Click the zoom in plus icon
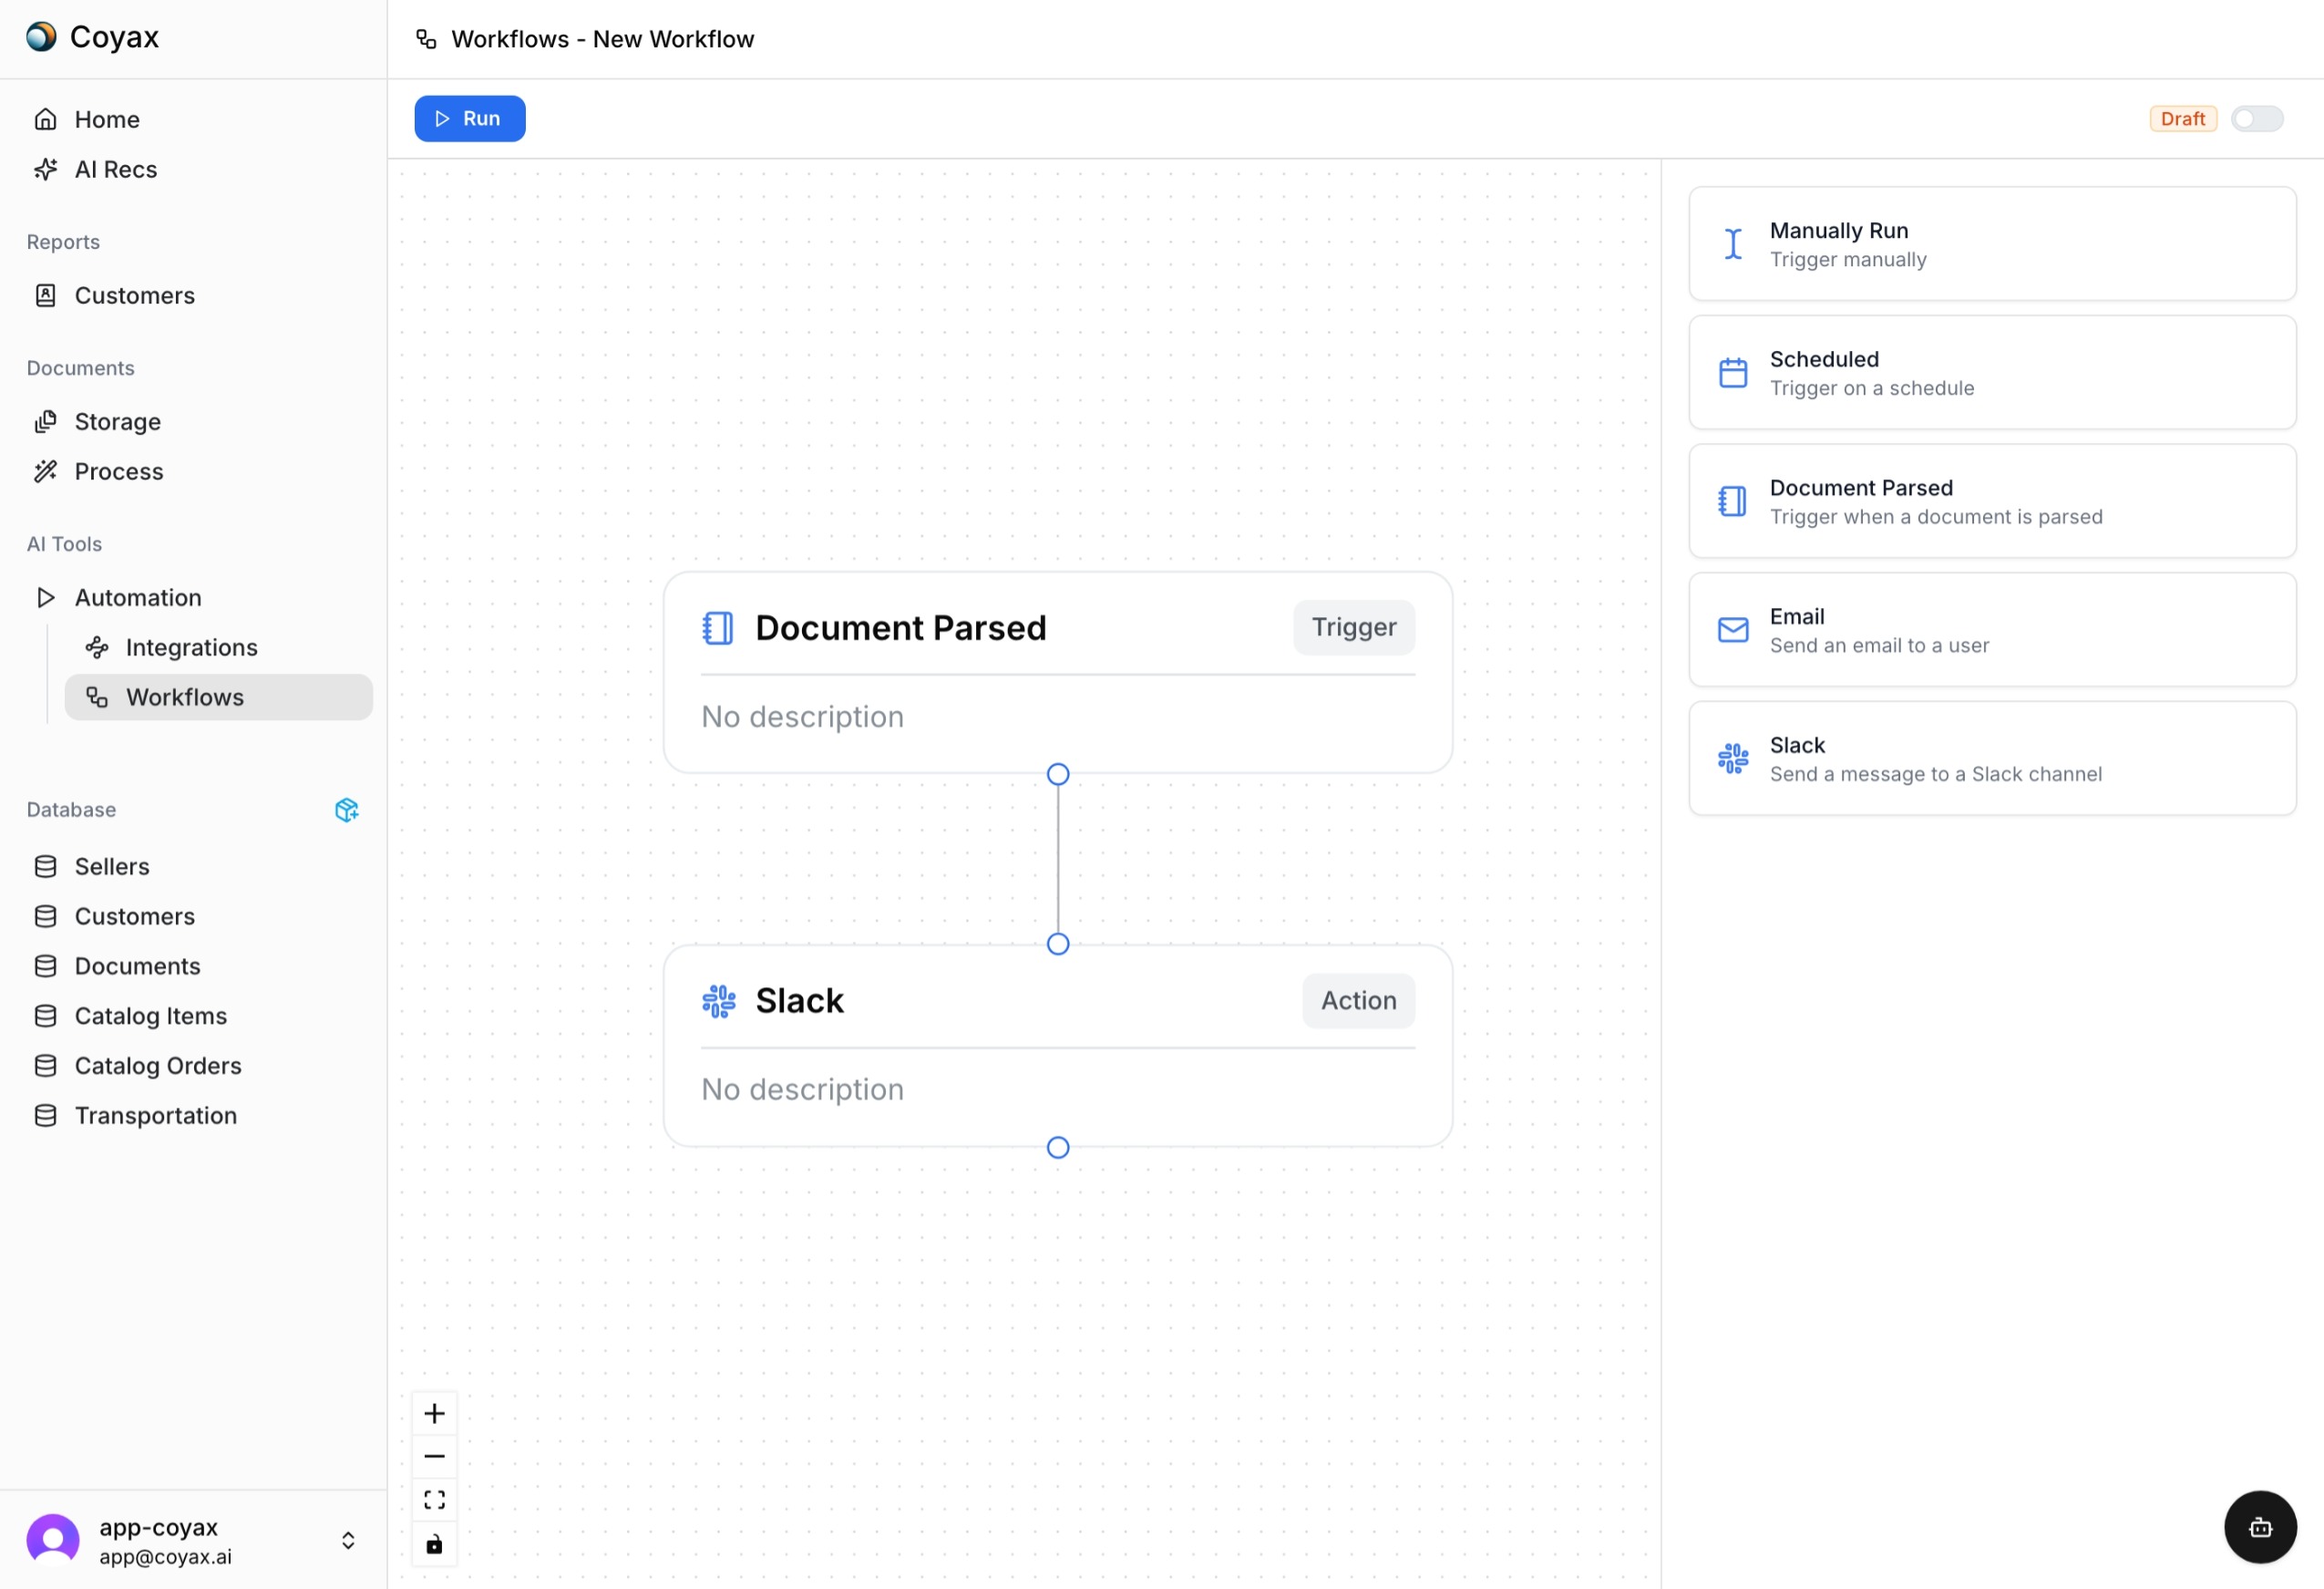This screenshot has width=2324, height=1589. 434,1413
